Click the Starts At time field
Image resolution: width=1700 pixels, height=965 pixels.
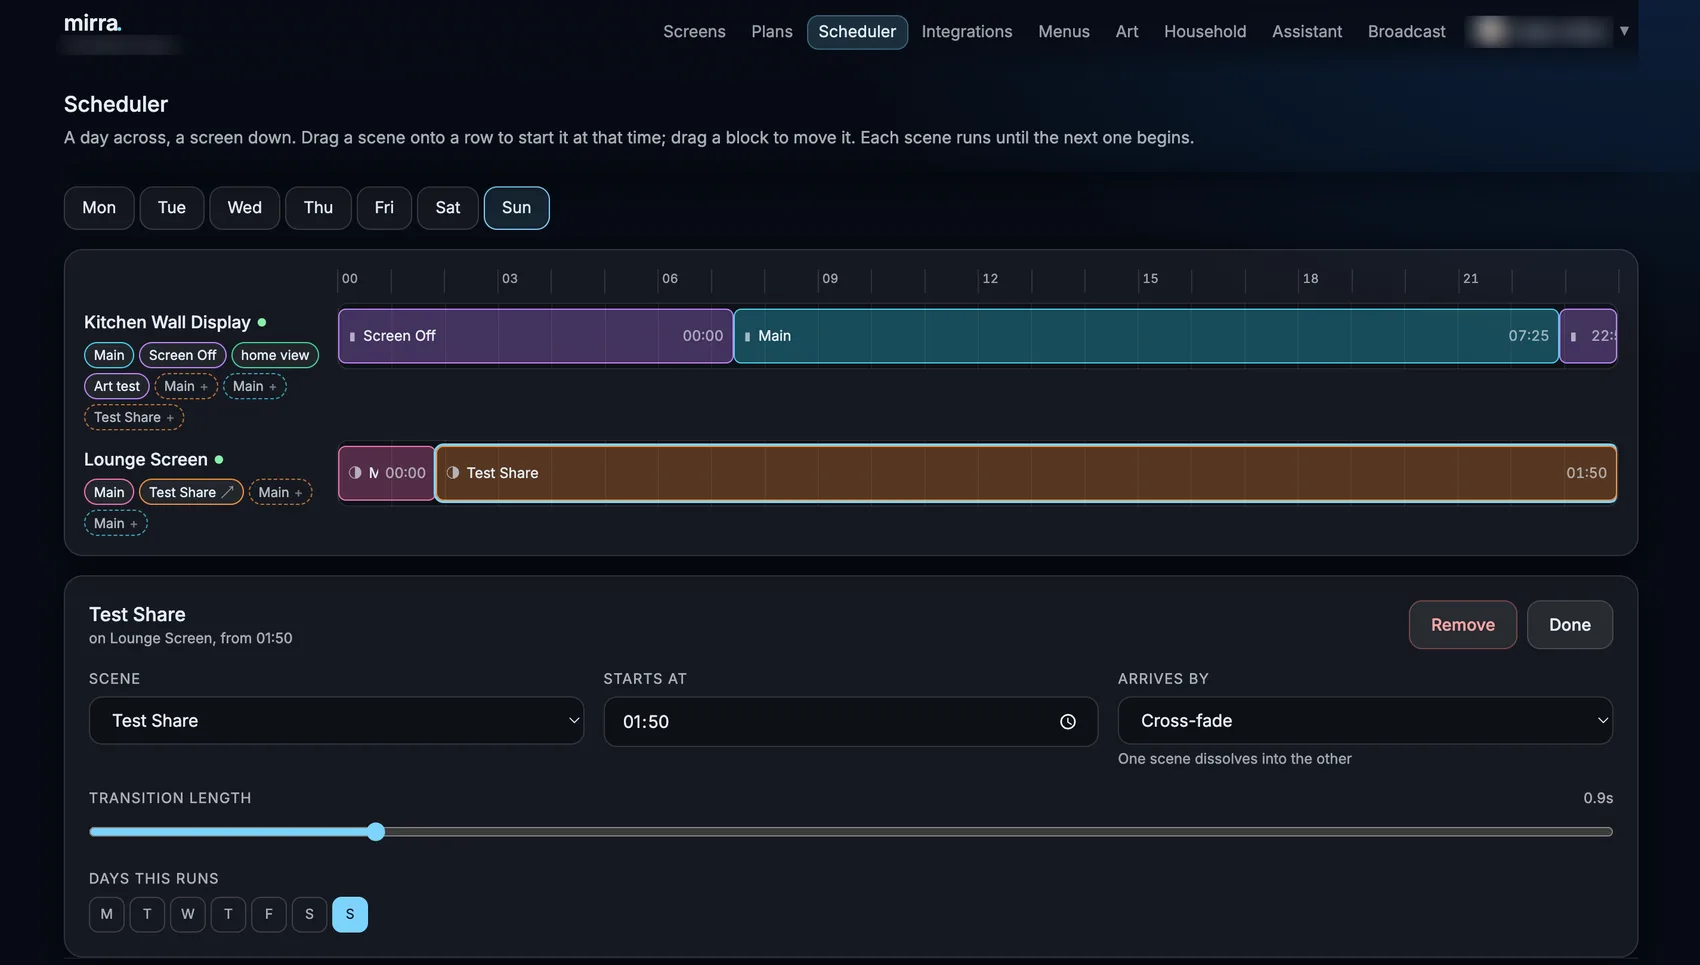coord(851,721)
